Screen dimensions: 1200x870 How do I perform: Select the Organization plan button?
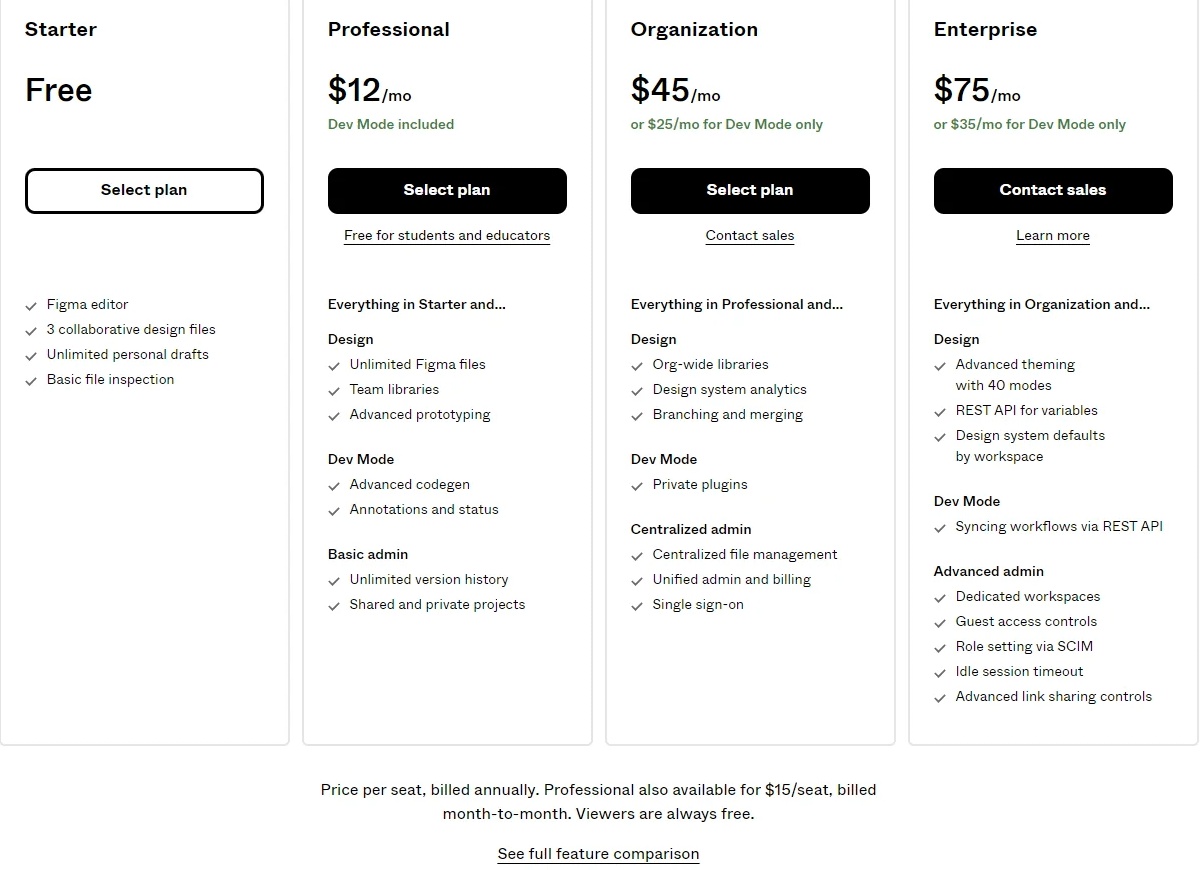(750, 191)
